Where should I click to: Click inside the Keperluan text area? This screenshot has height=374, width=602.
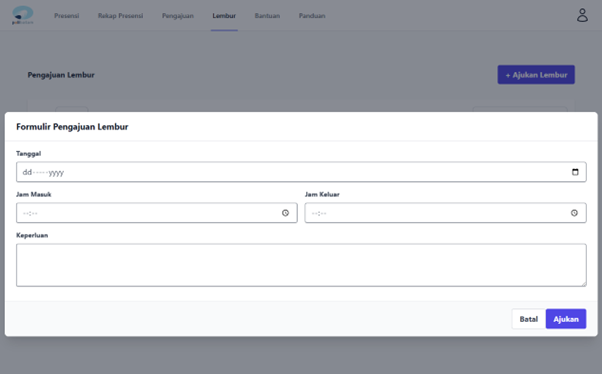coord(301,265)
